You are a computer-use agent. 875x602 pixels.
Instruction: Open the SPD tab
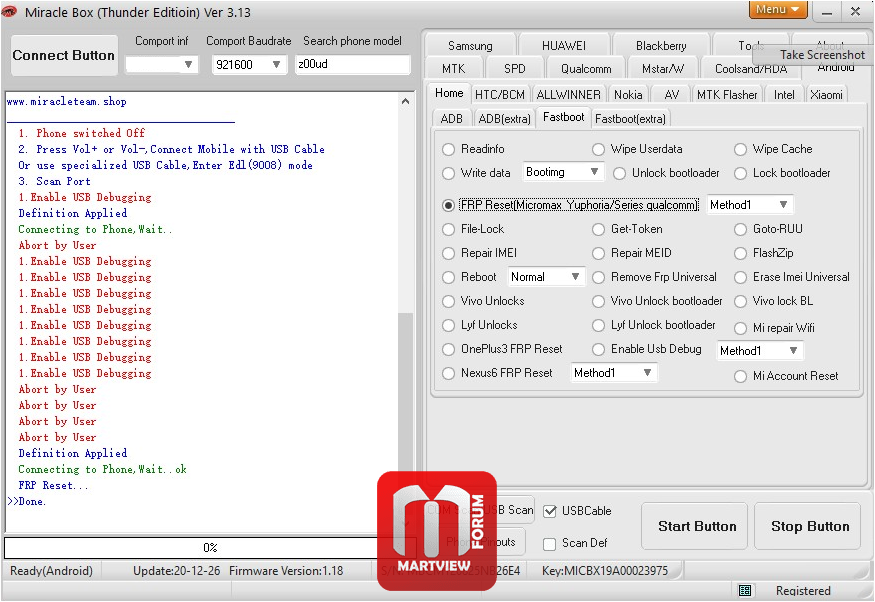(515, 69)
